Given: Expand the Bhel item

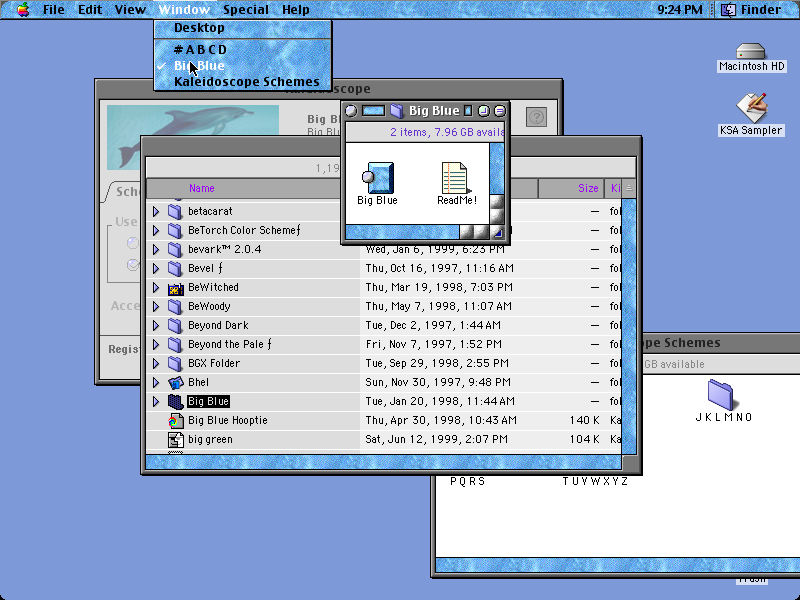Looking at the screenshot, I should [x=156, y=383].
